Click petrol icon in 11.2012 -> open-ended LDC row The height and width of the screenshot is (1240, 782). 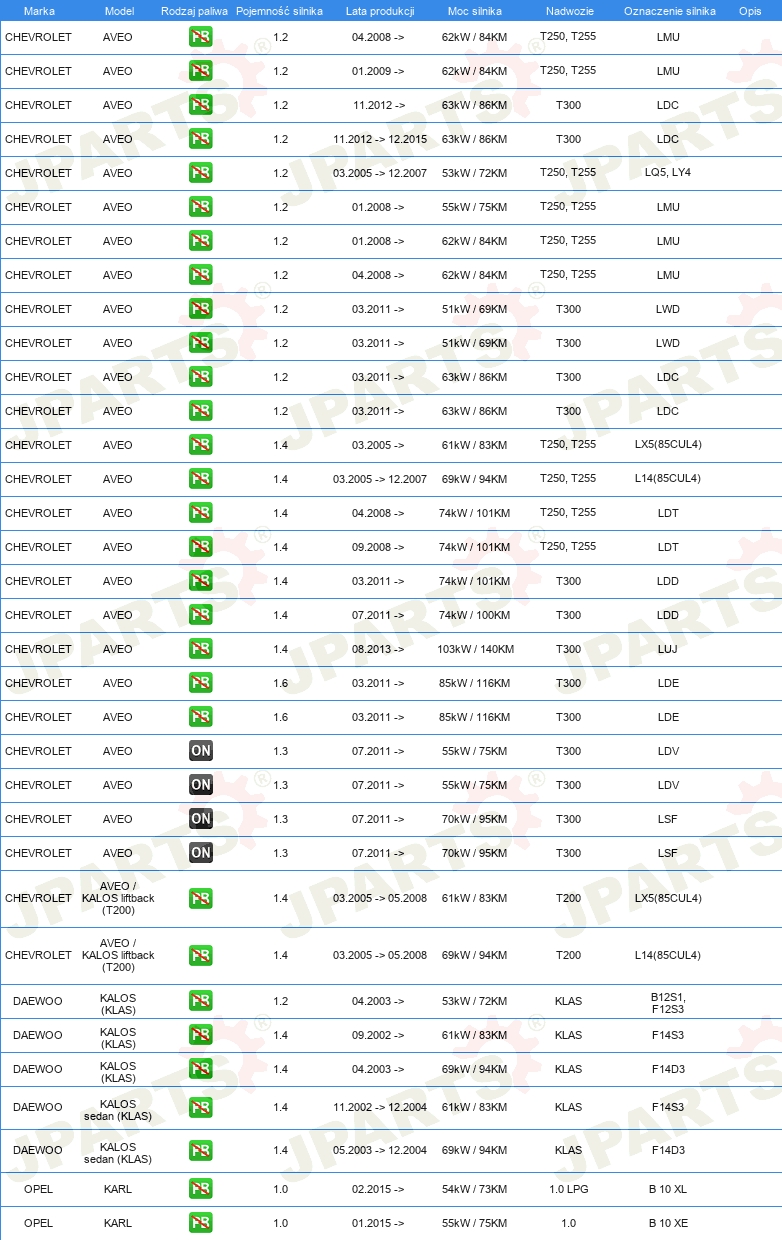[x=201, y=105]
